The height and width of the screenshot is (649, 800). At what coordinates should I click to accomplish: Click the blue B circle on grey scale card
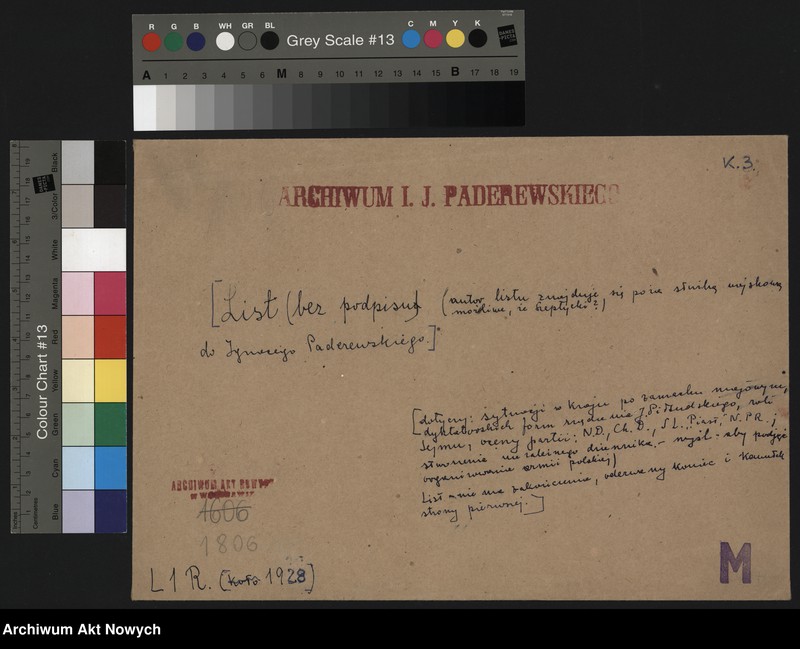click(x=196, y=42)
